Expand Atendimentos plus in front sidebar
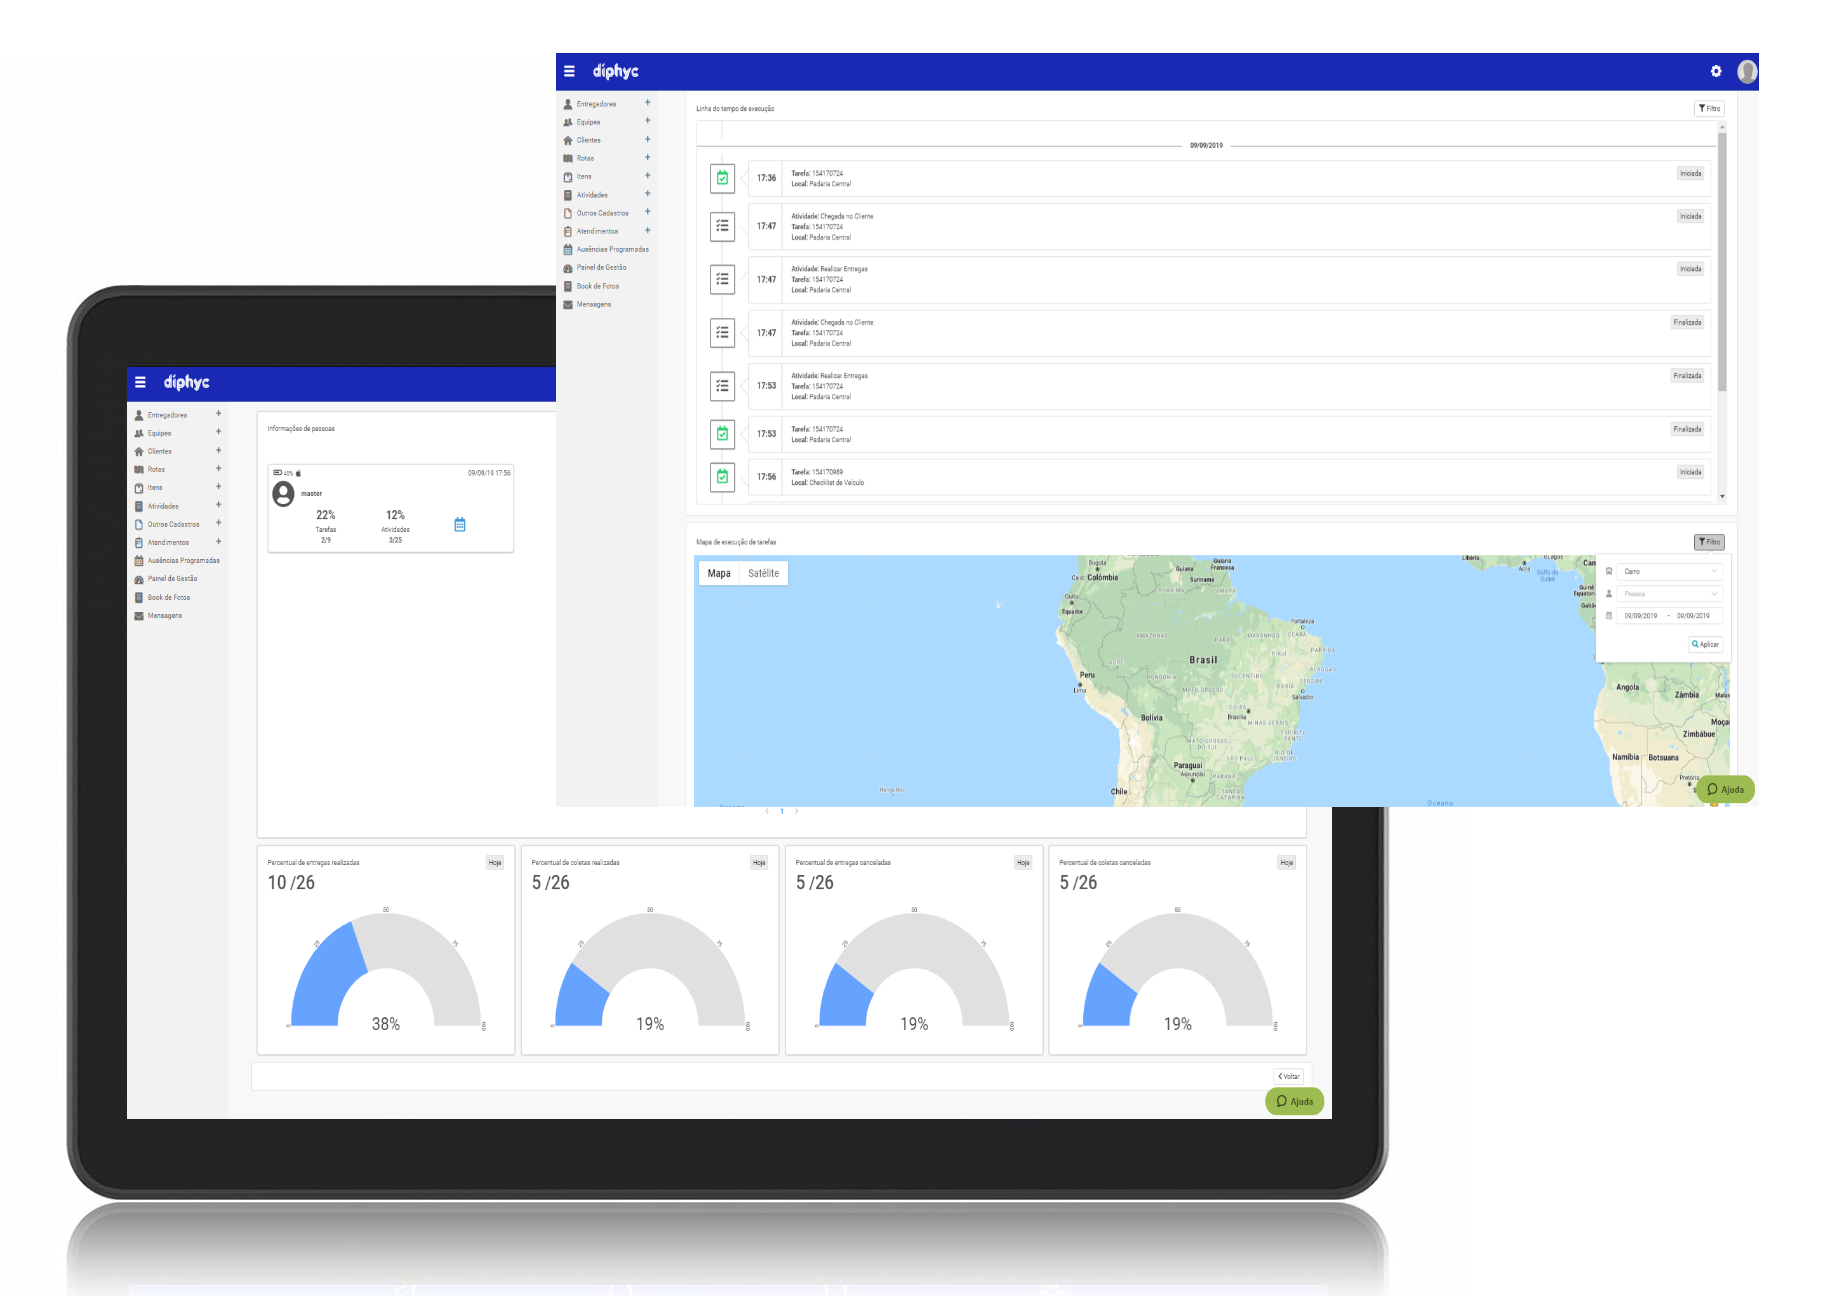1822x1296 pixels. click(648, 231)
